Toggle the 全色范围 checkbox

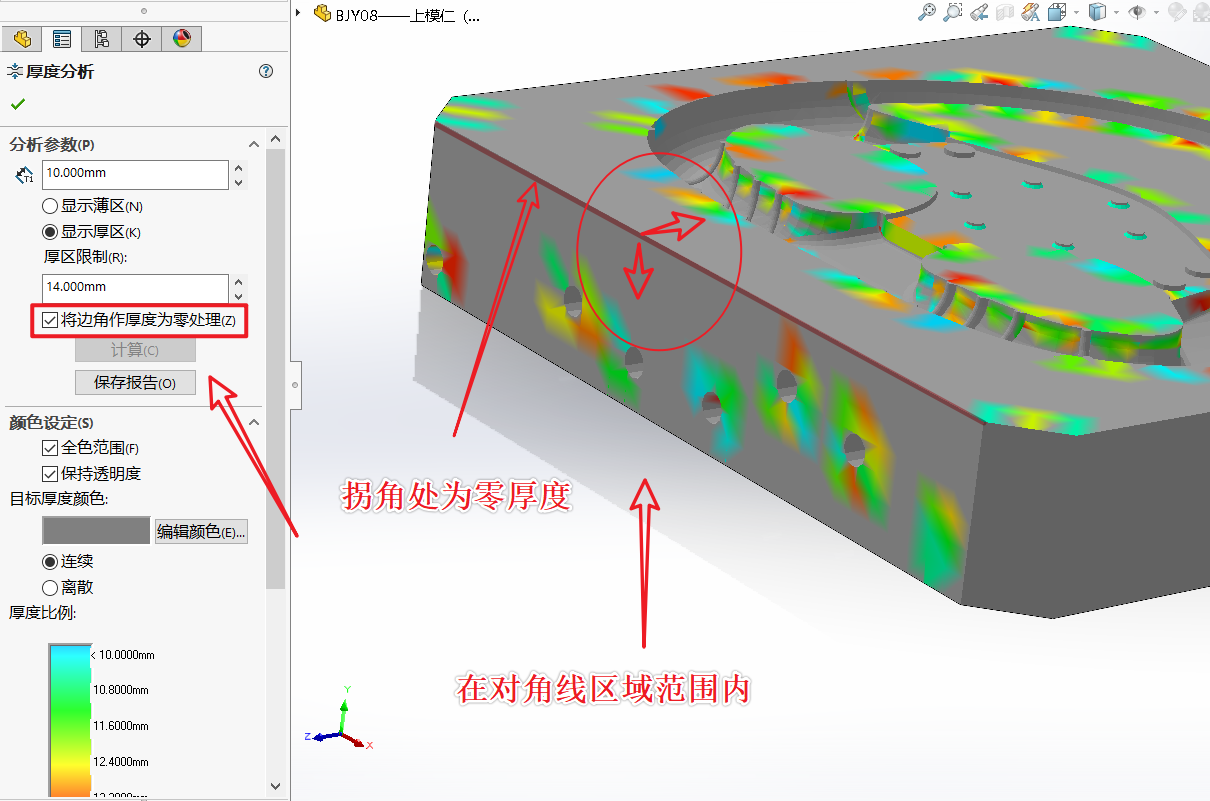tap(50, 448)
